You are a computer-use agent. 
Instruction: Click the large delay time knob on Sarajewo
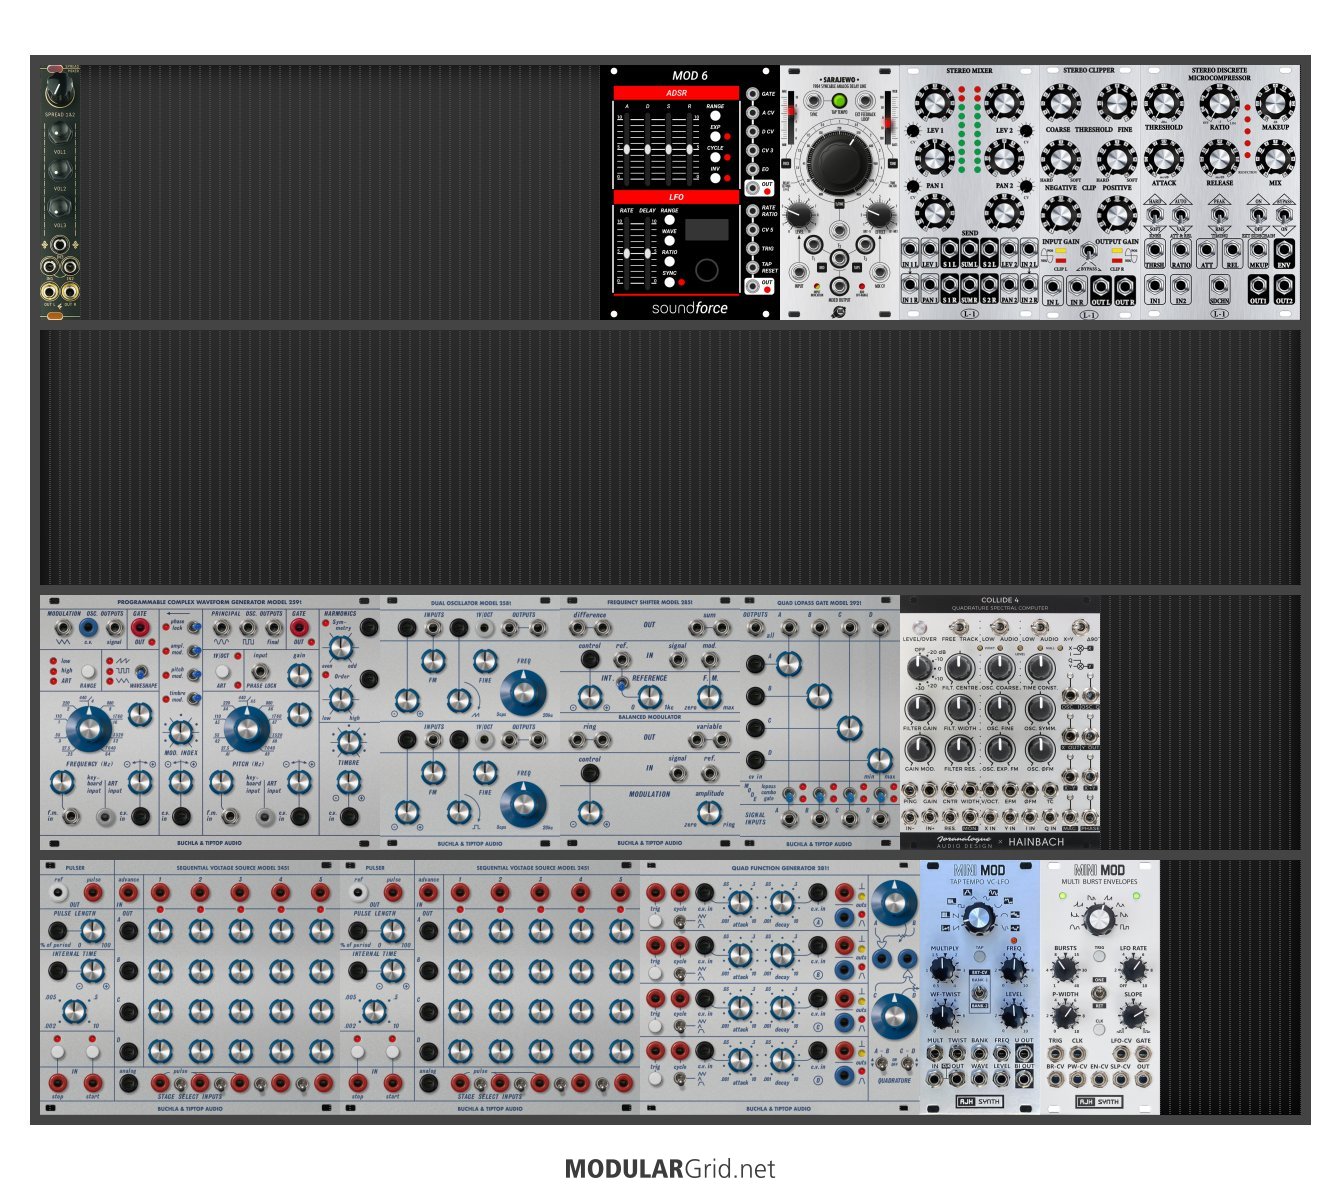click(839, 164)
